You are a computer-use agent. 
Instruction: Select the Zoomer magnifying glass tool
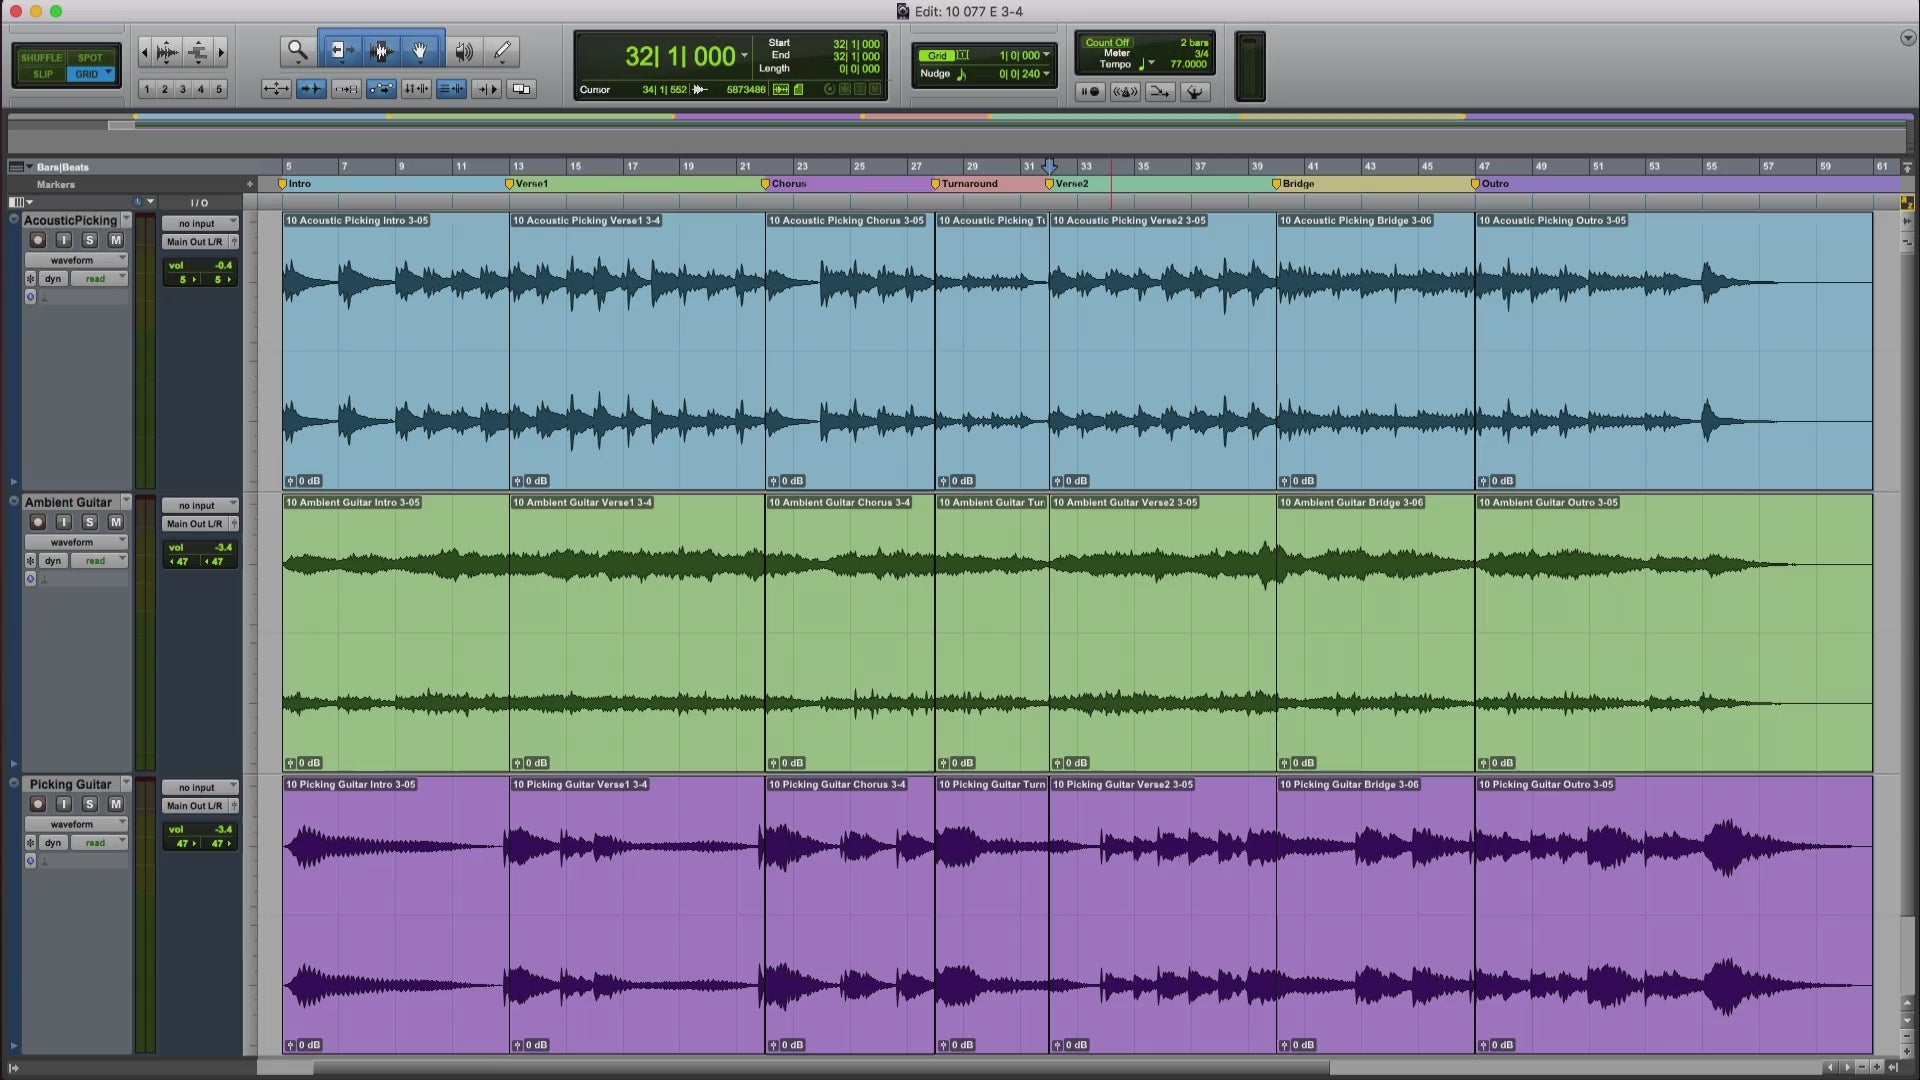tap(297, 50)
